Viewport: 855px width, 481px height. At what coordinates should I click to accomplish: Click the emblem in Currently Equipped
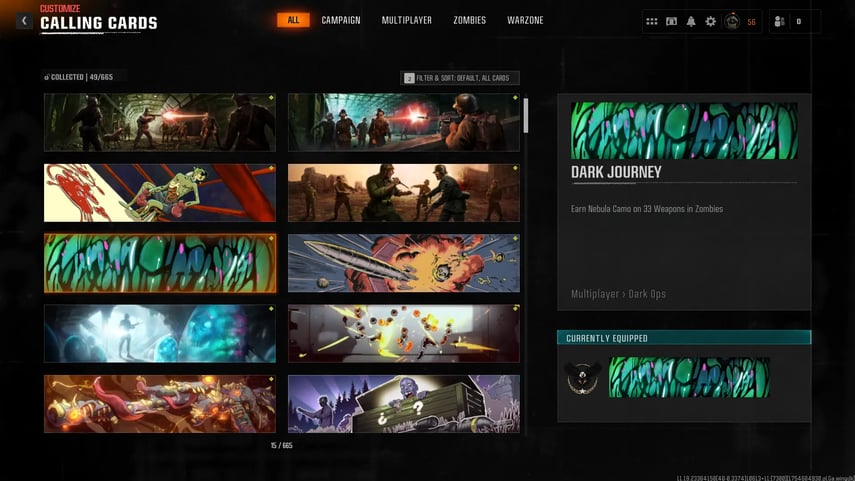click(582, 378)
